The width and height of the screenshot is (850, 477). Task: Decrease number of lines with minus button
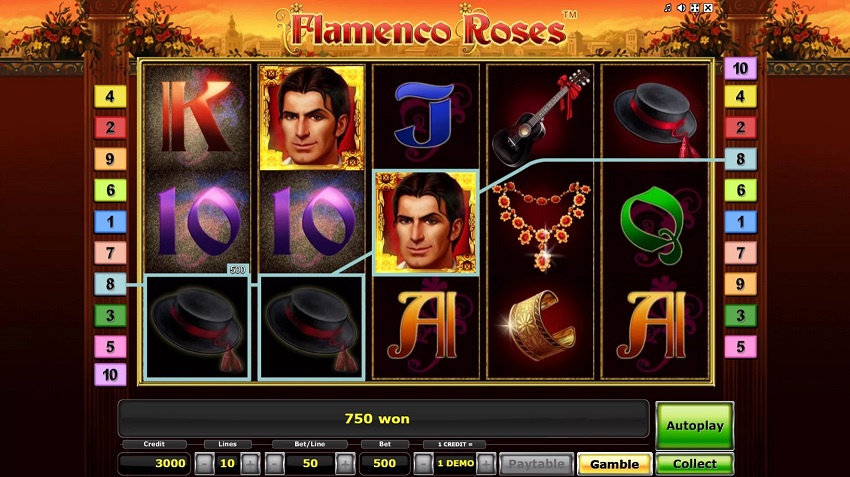pos(204,463)
